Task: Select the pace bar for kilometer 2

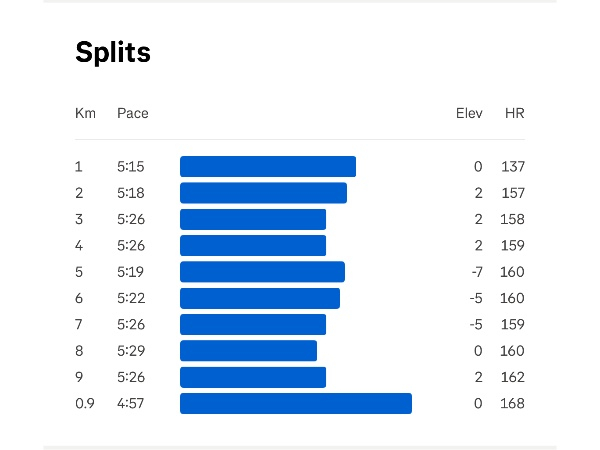Action: (263, 193)
